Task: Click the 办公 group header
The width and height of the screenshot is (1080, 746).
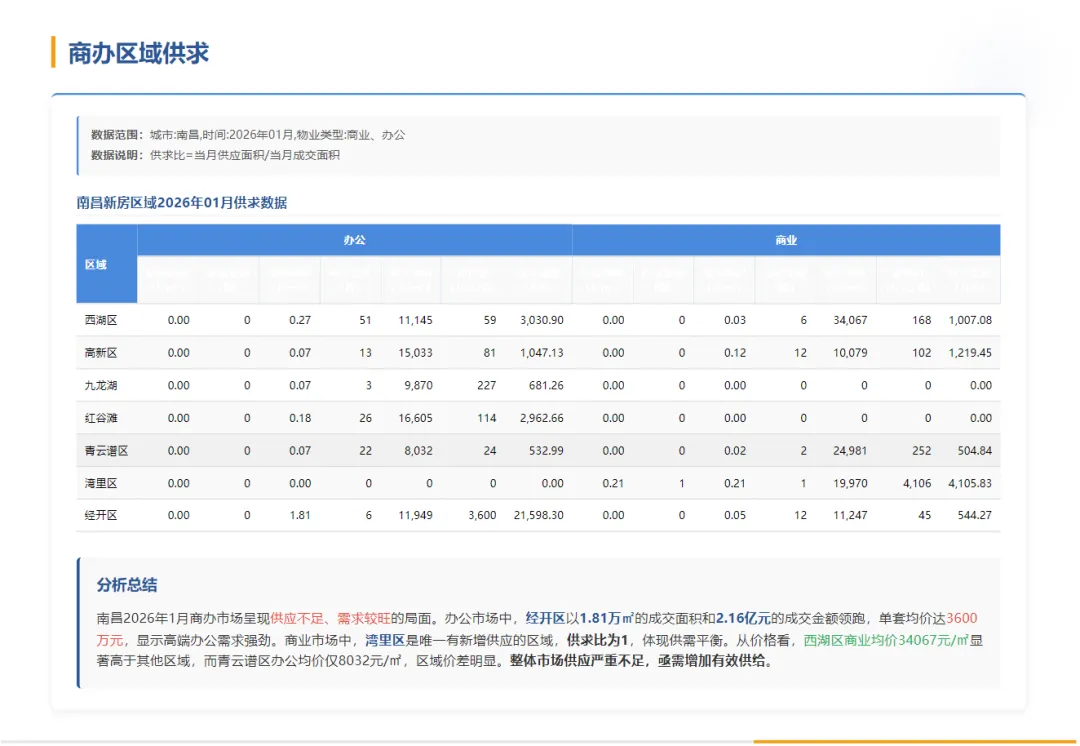Action: click(x=355, y=240)
